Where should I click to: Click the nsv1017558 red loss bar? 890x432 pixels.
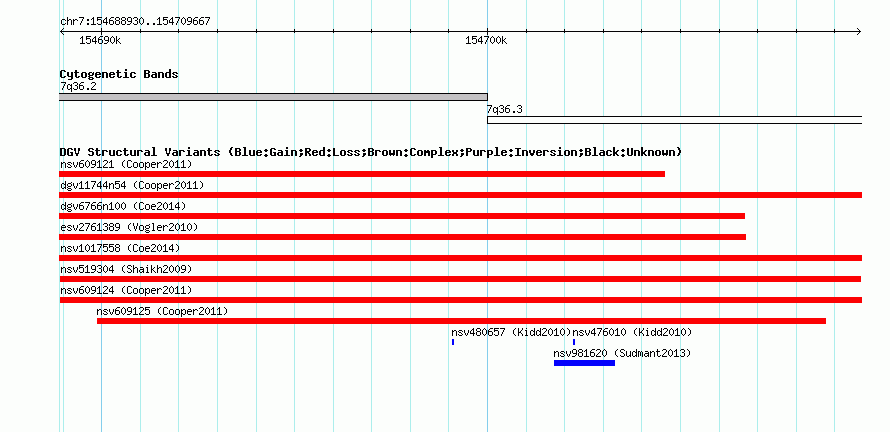tap(460, 258)
